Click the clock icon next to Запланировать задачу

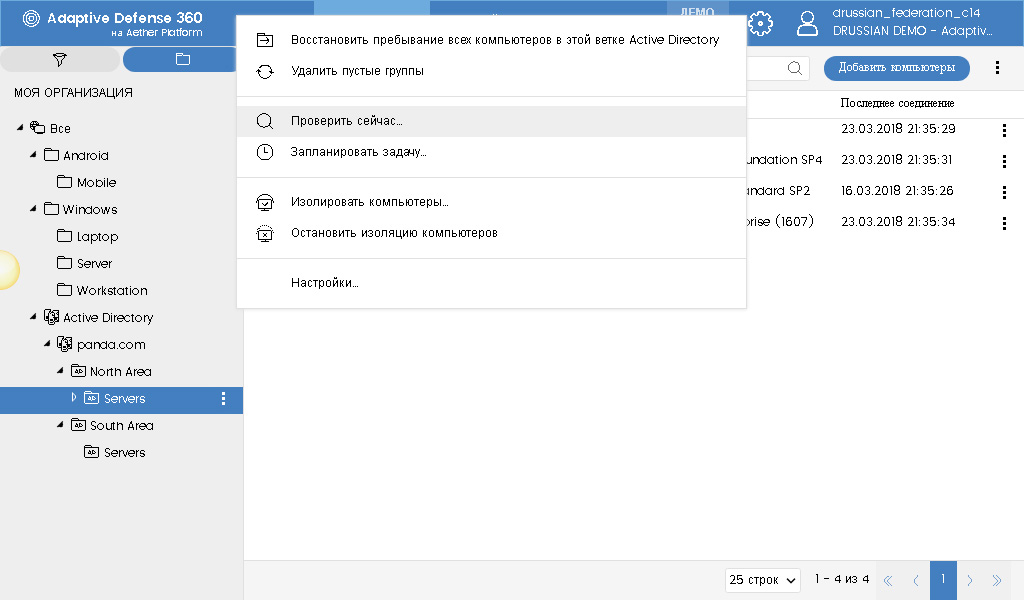click(264, 151)
